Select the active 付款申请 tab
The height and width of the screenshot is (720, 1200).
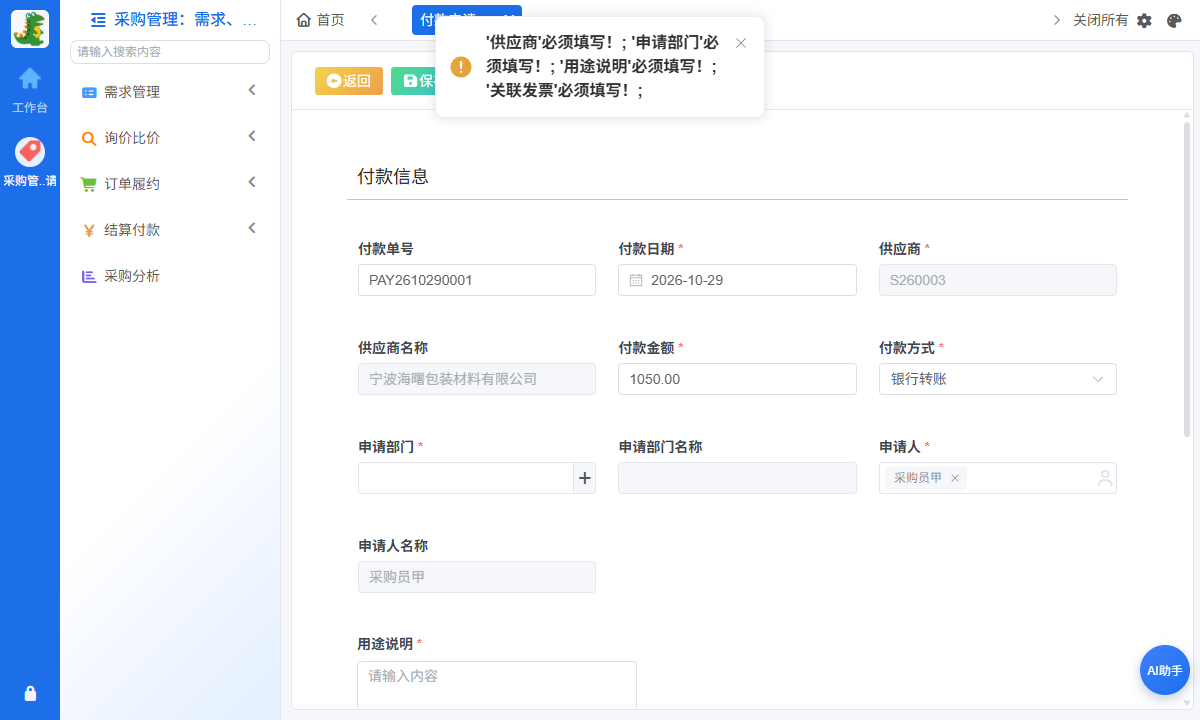467,20
